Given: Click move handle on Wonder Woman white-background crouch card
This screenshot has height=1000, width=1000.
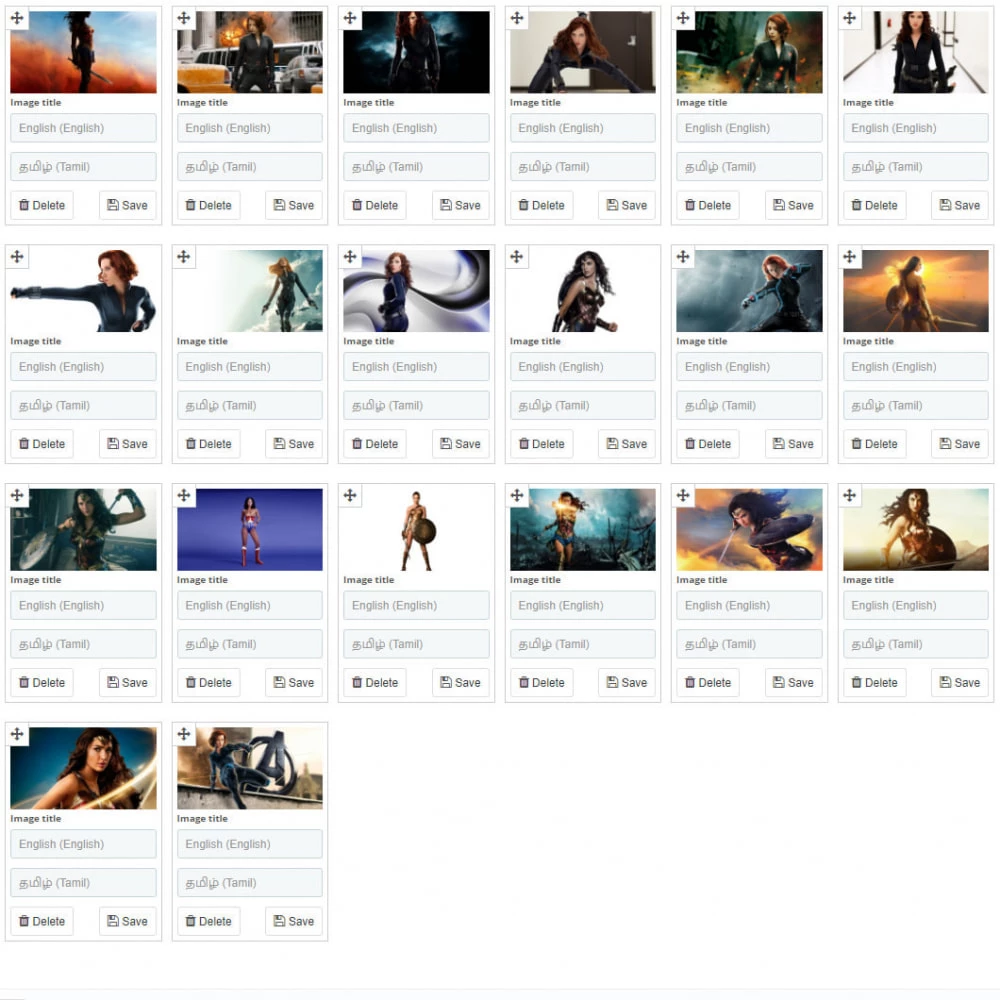Looking at the screenshot, I should tap(517, 256).
